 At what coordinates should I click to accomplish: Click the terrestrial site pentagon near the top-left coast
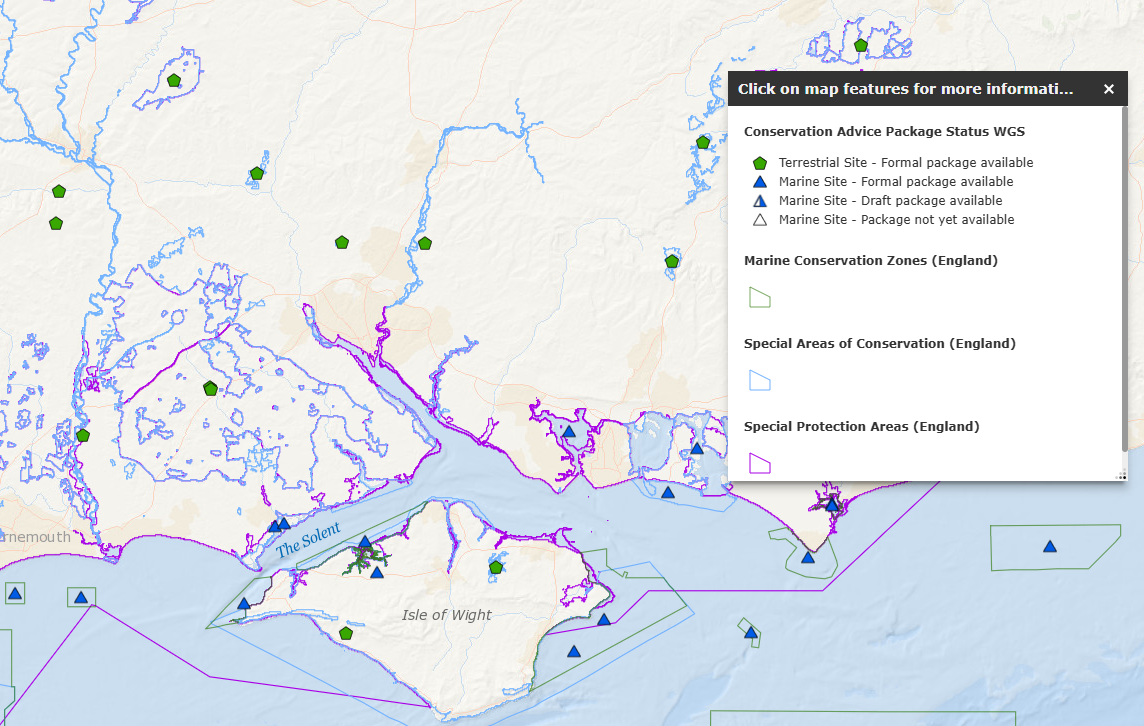click(x=58, y=190)
